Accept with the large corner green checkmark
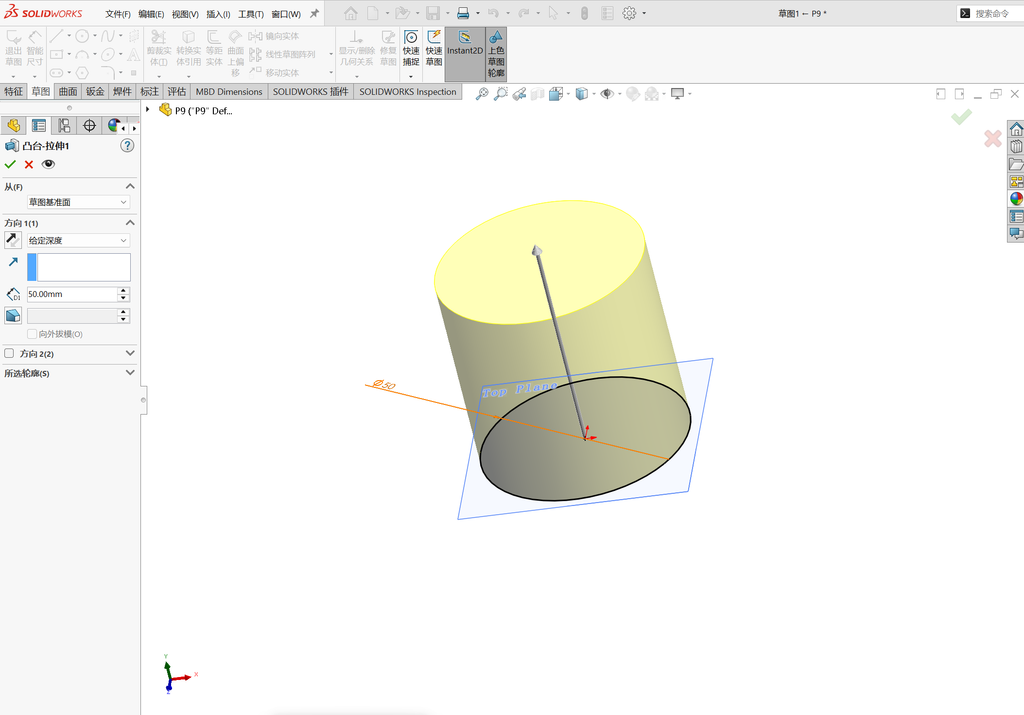Viewport: 1024px width, 715px height. click(x=961, y=117)
